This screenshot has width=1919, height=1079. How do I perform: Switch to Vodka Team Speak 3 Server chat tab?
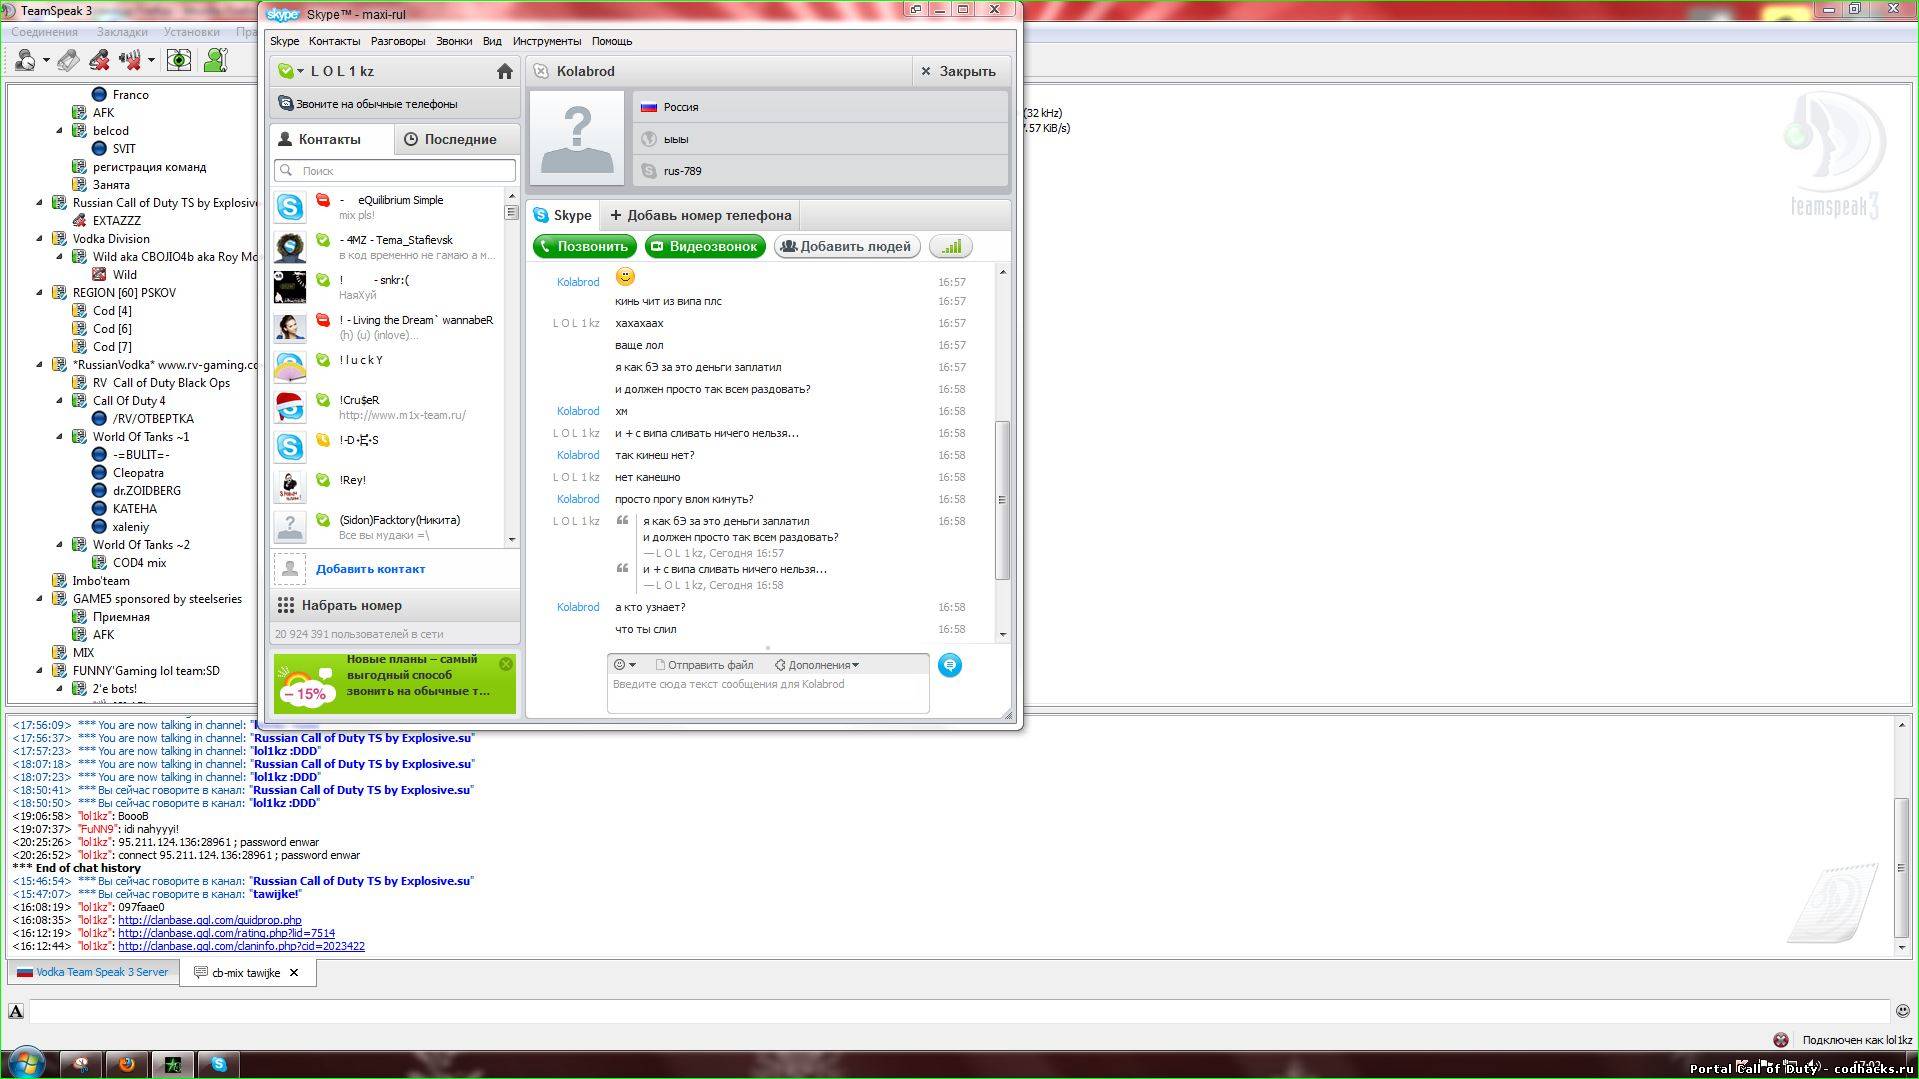(x=93, y=972)
